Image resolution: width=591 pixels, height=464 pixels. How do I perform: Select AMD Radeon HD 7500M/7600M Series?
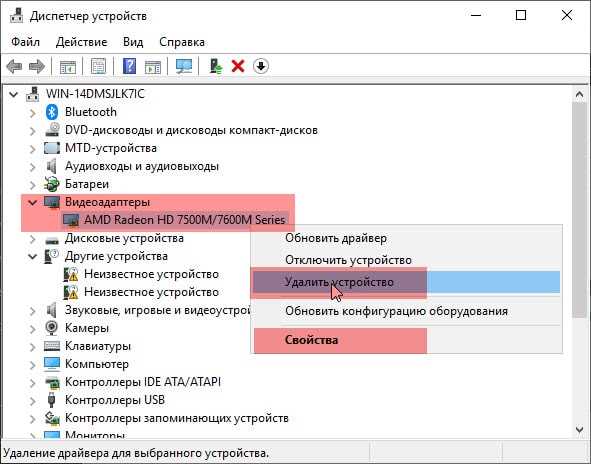pyautogui.click(x=184, y=220)
